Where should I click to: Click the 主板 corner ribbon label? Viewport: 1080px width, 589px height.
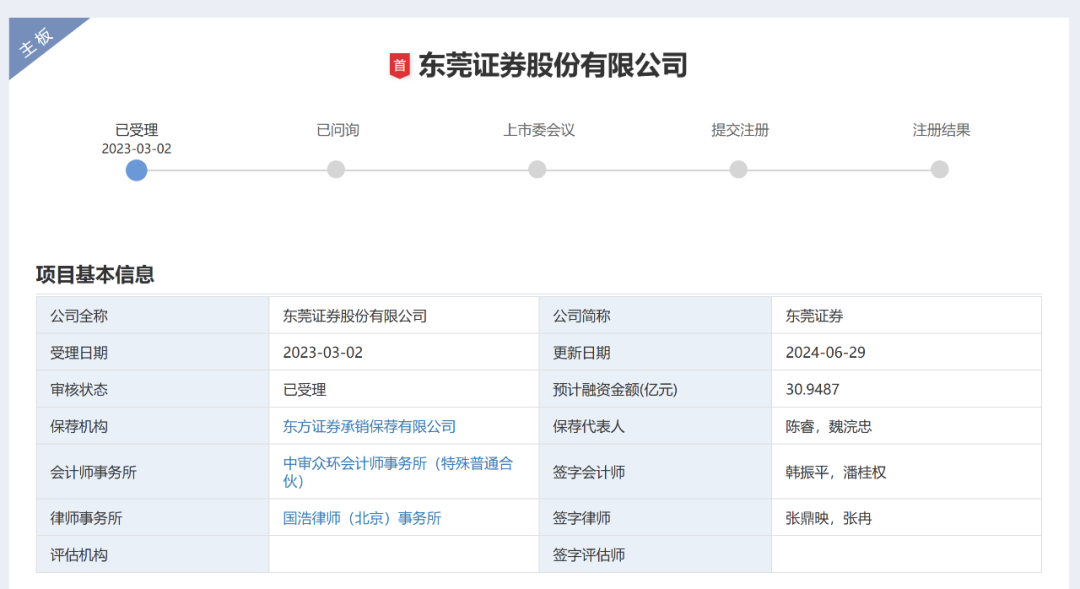[x=36, y=43]
